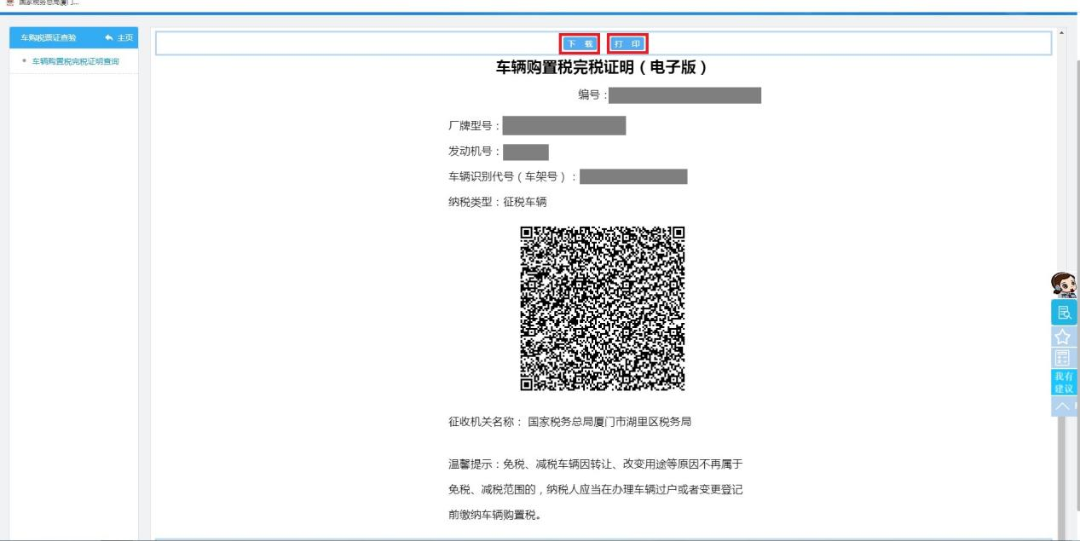Click the 打印 (print) button
Screen dimensions: 1080x541
coord(627,43)
